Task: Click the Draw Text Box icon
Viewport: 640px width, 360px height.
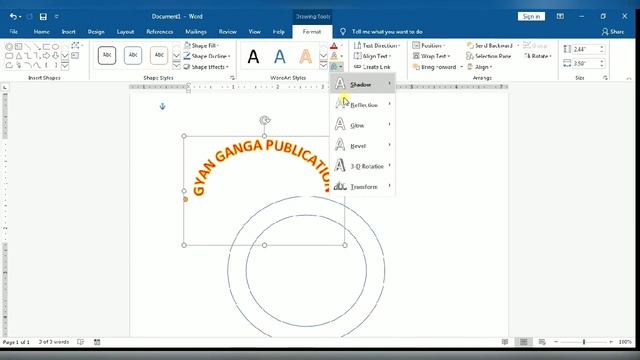Action: click(x=75, y=56)
